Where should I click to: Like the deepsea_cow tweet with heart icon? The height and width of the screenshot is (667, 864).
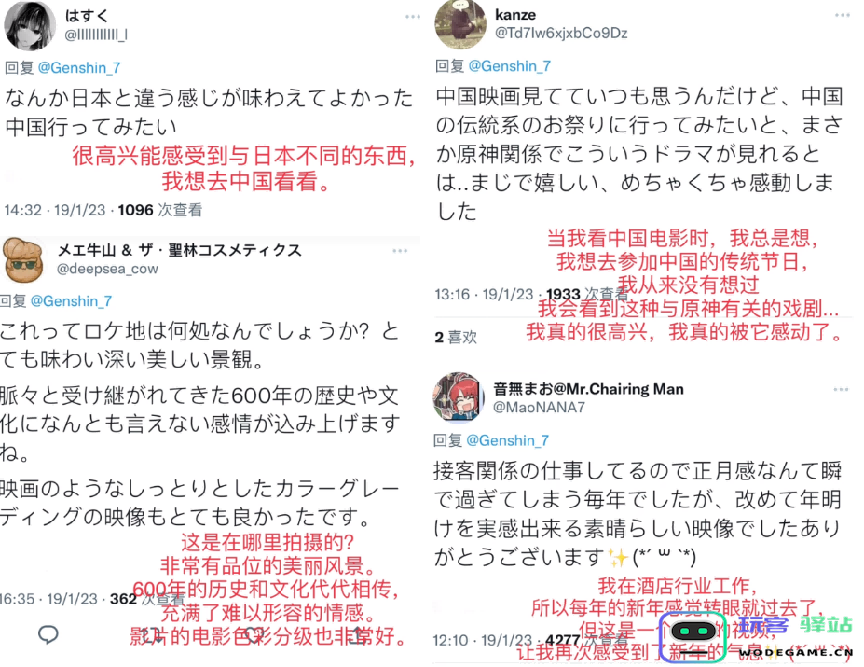pyautogui.click(x=253, y=635)
